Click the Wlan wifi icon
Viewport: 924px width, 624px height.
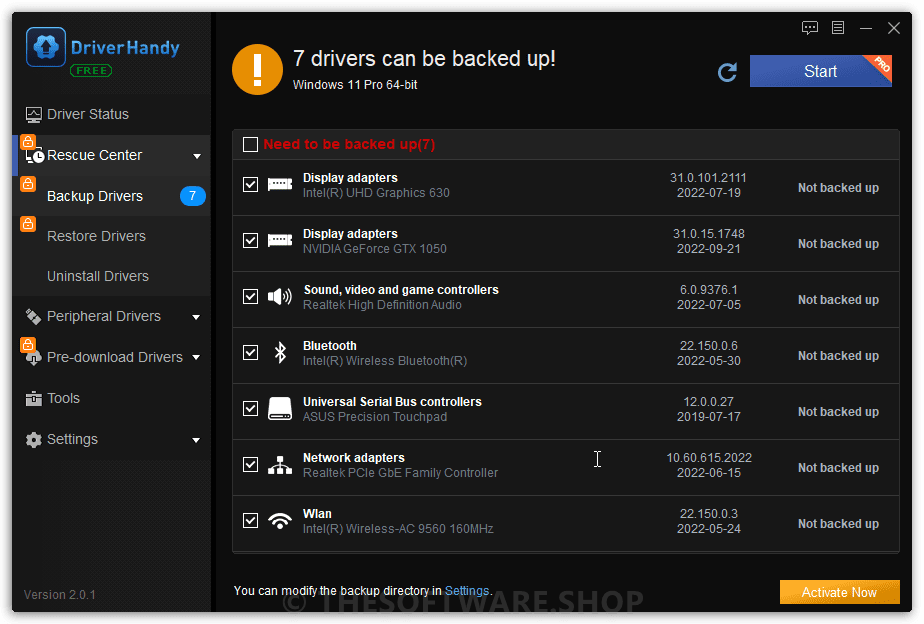[x=280, y=521]
